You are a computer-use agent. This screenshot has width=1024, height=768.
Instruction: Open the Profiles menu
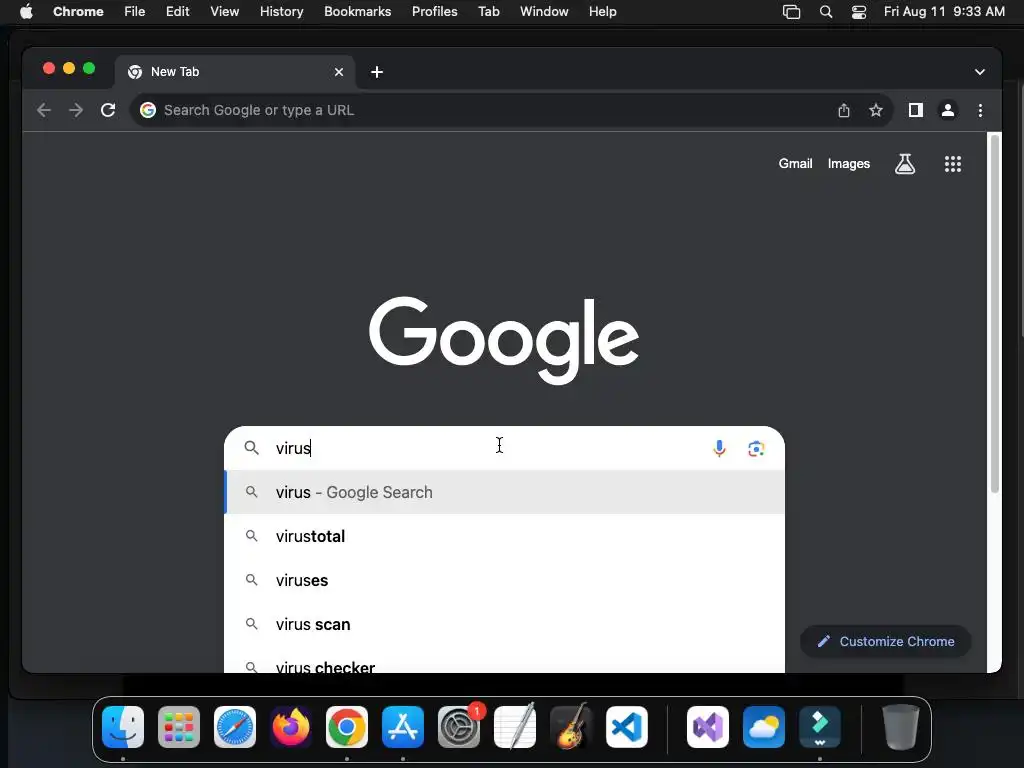[x=434, y=12]
